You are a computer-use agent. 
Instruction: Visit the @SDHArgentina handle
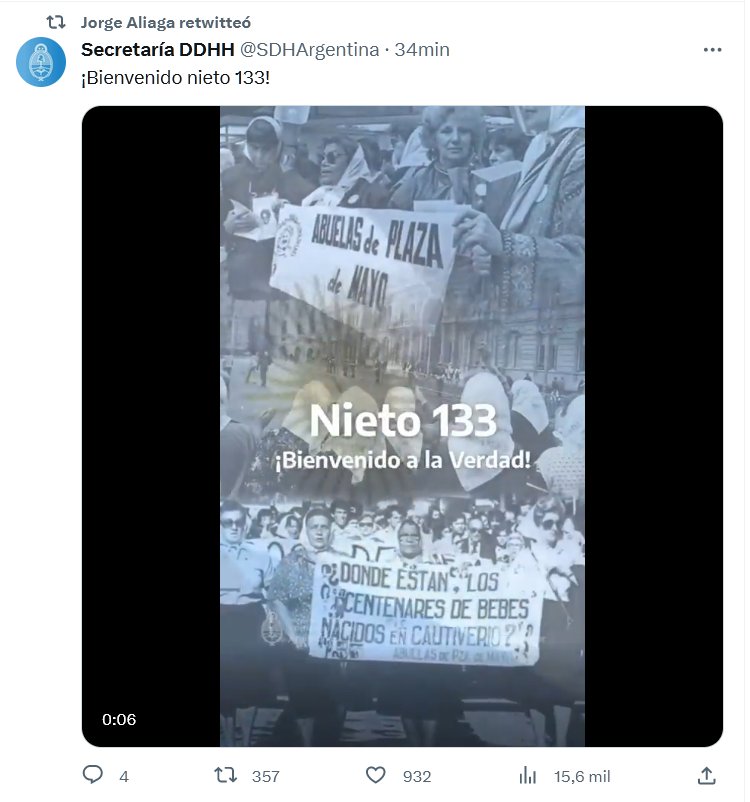[310, 50]
